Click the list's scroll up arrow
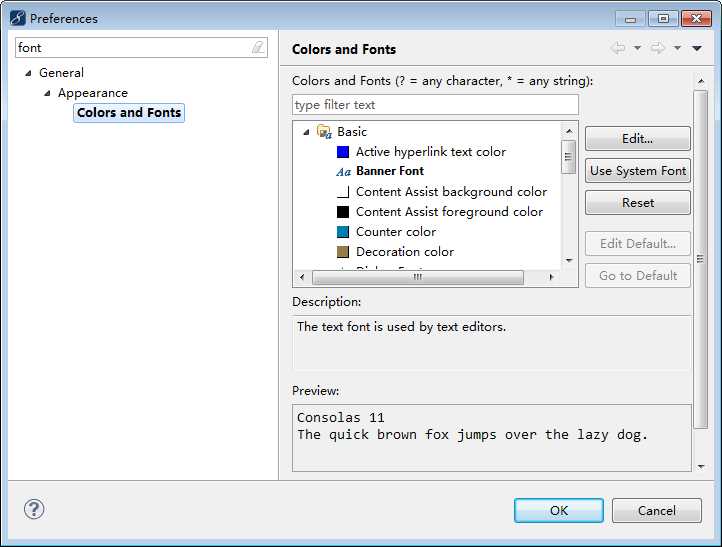Image resolution: width=722 pixels, height=547 pixels. tap(569, 131)
